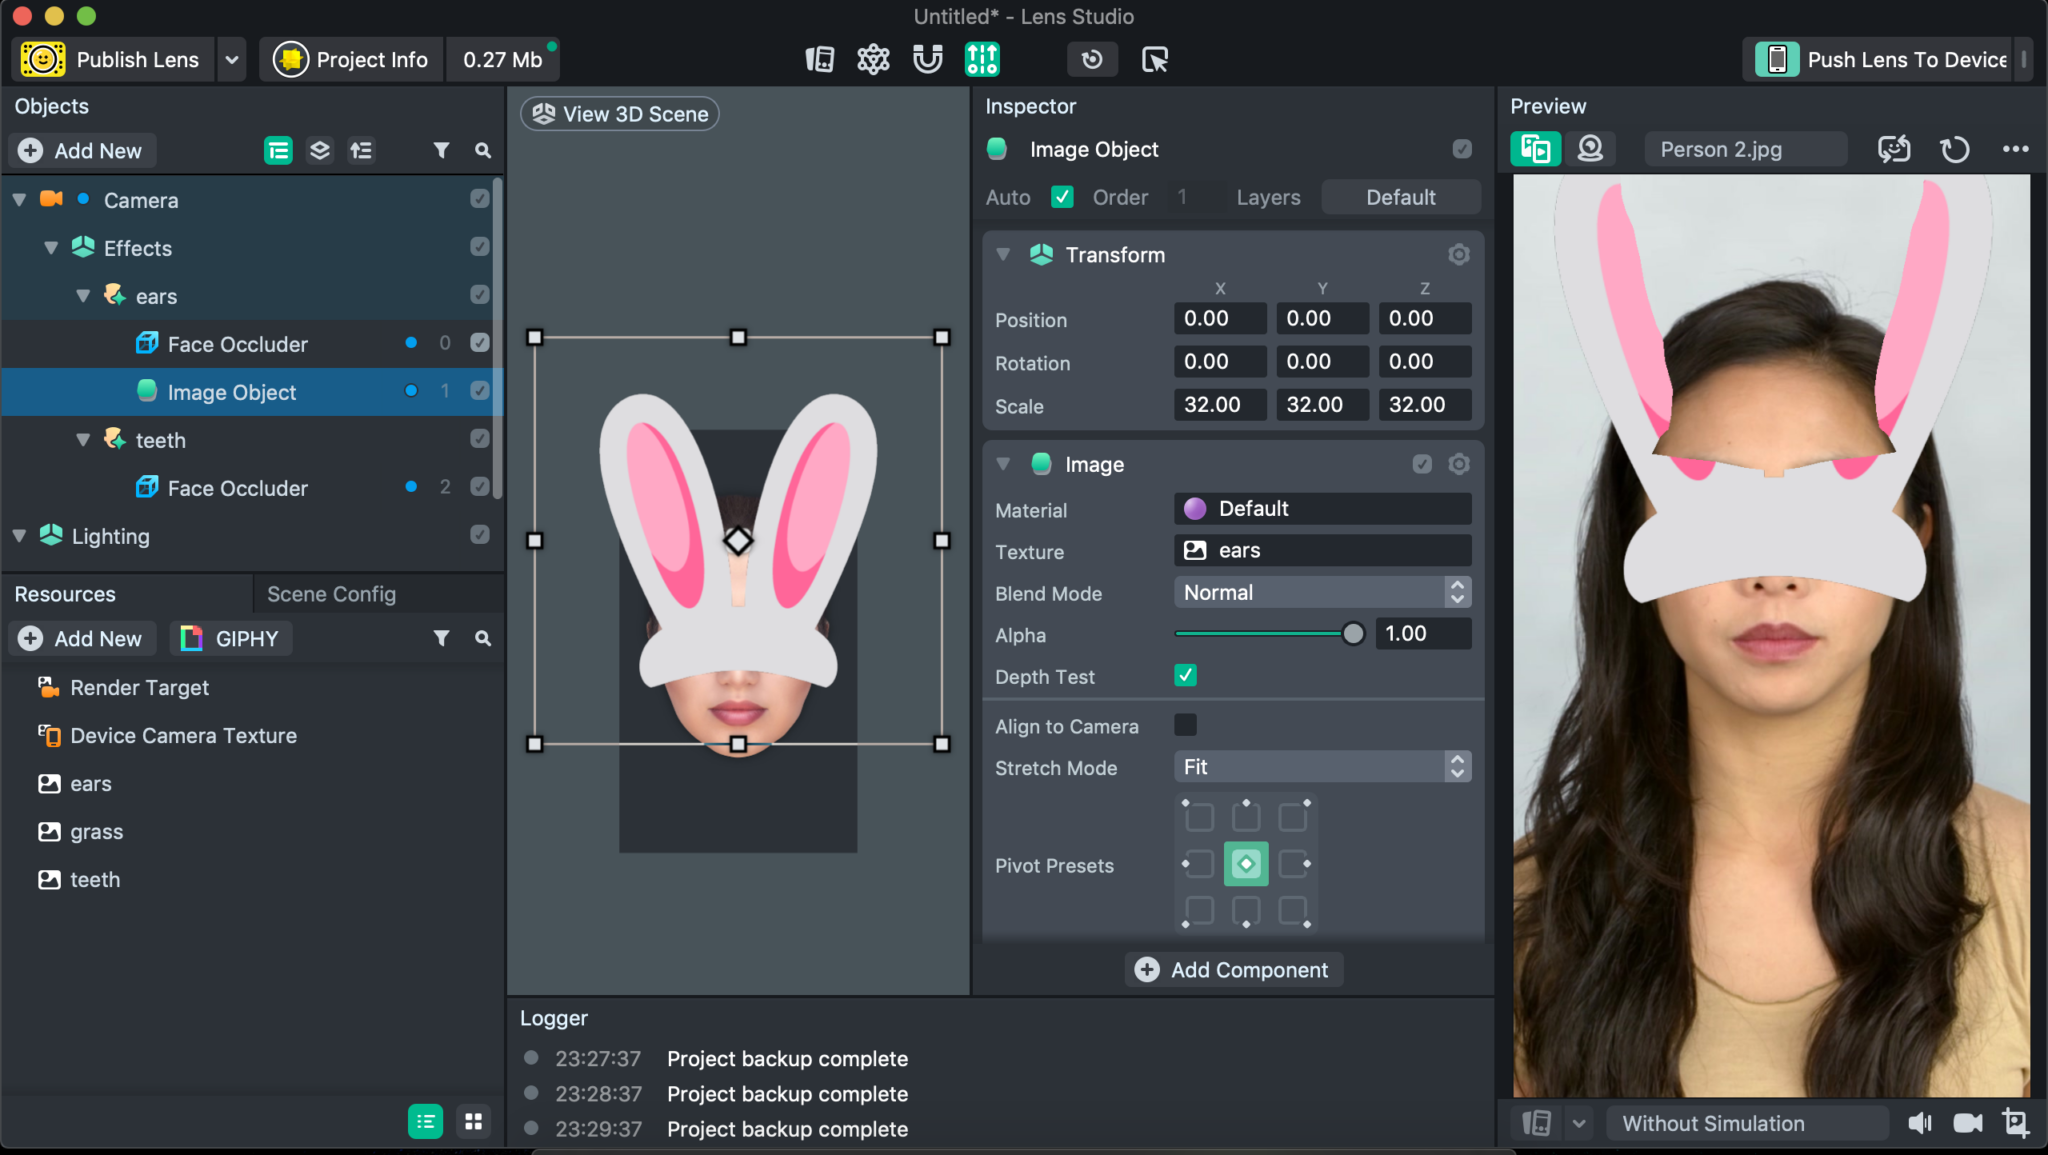
Task: Click the Transform settings gear icon
Action: tap(1458, 255)
